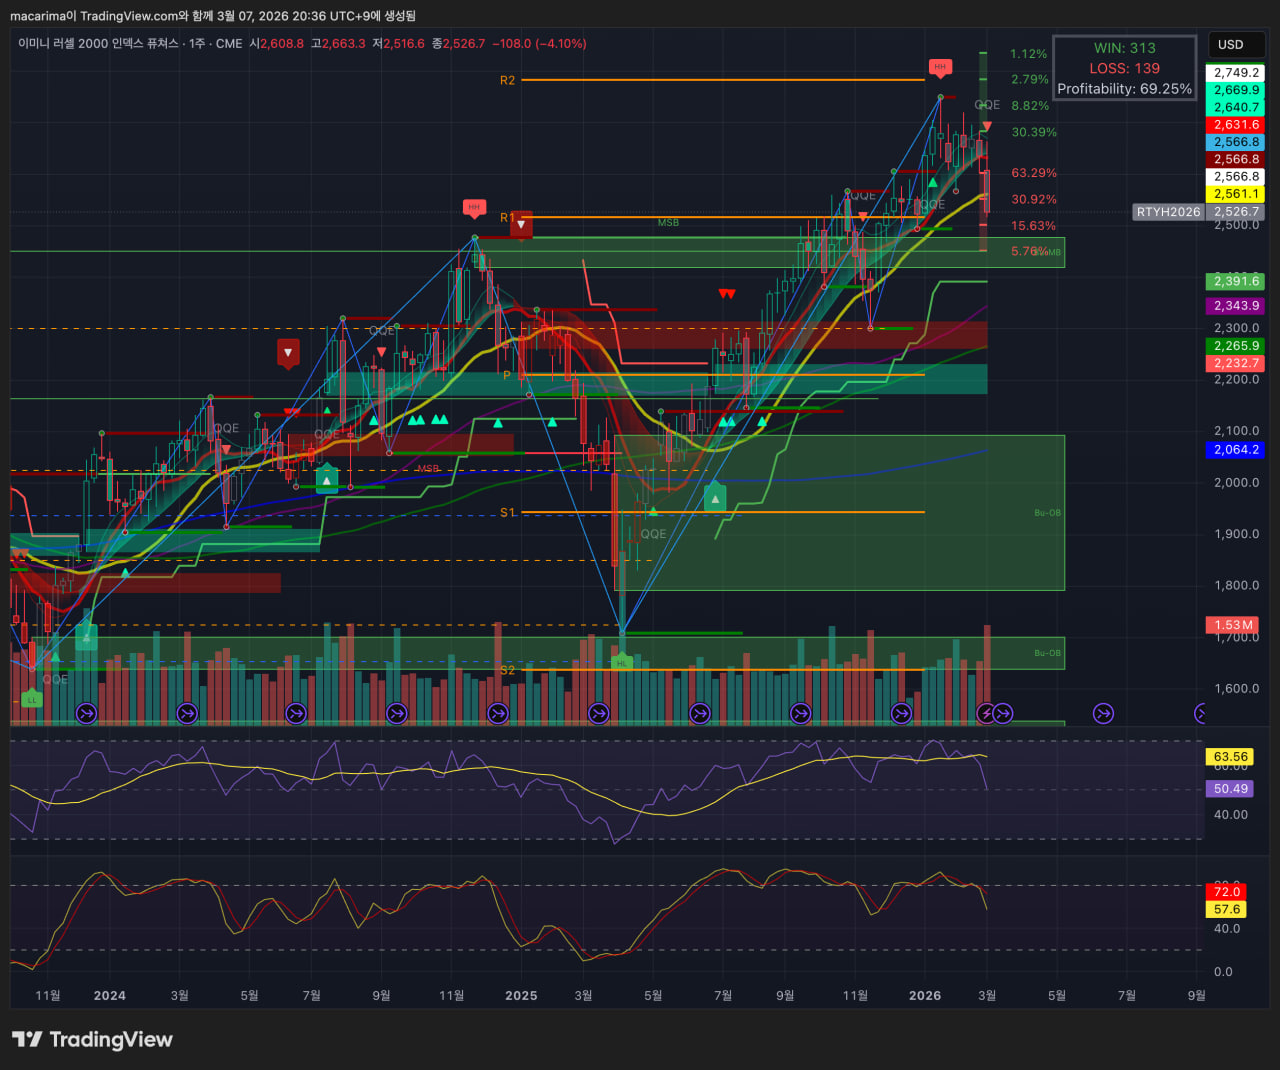Image resolution: width=1280 pixels, height=1070 pixels.
Task: Click the 2025 label on the time axis
Action: [x=521, y=995]
